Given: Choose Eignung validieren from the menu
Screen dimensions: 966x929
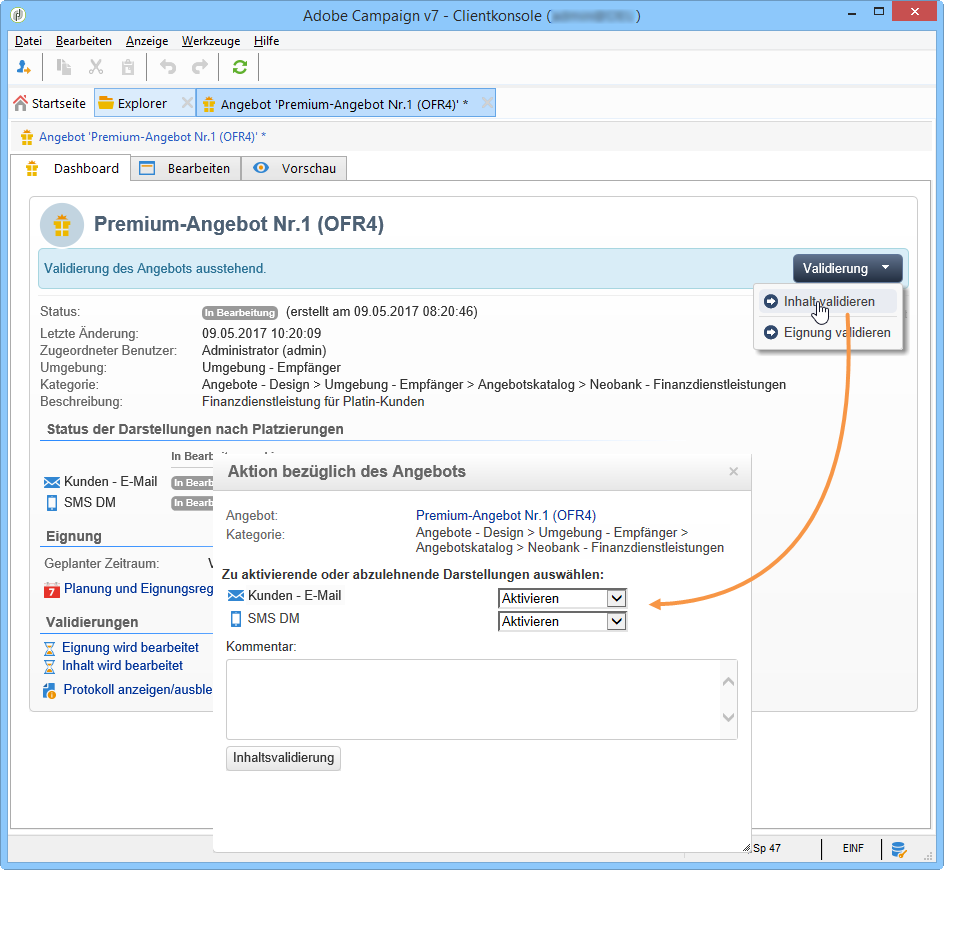Looking at the screenshot, I should click(x=828, y=332).
